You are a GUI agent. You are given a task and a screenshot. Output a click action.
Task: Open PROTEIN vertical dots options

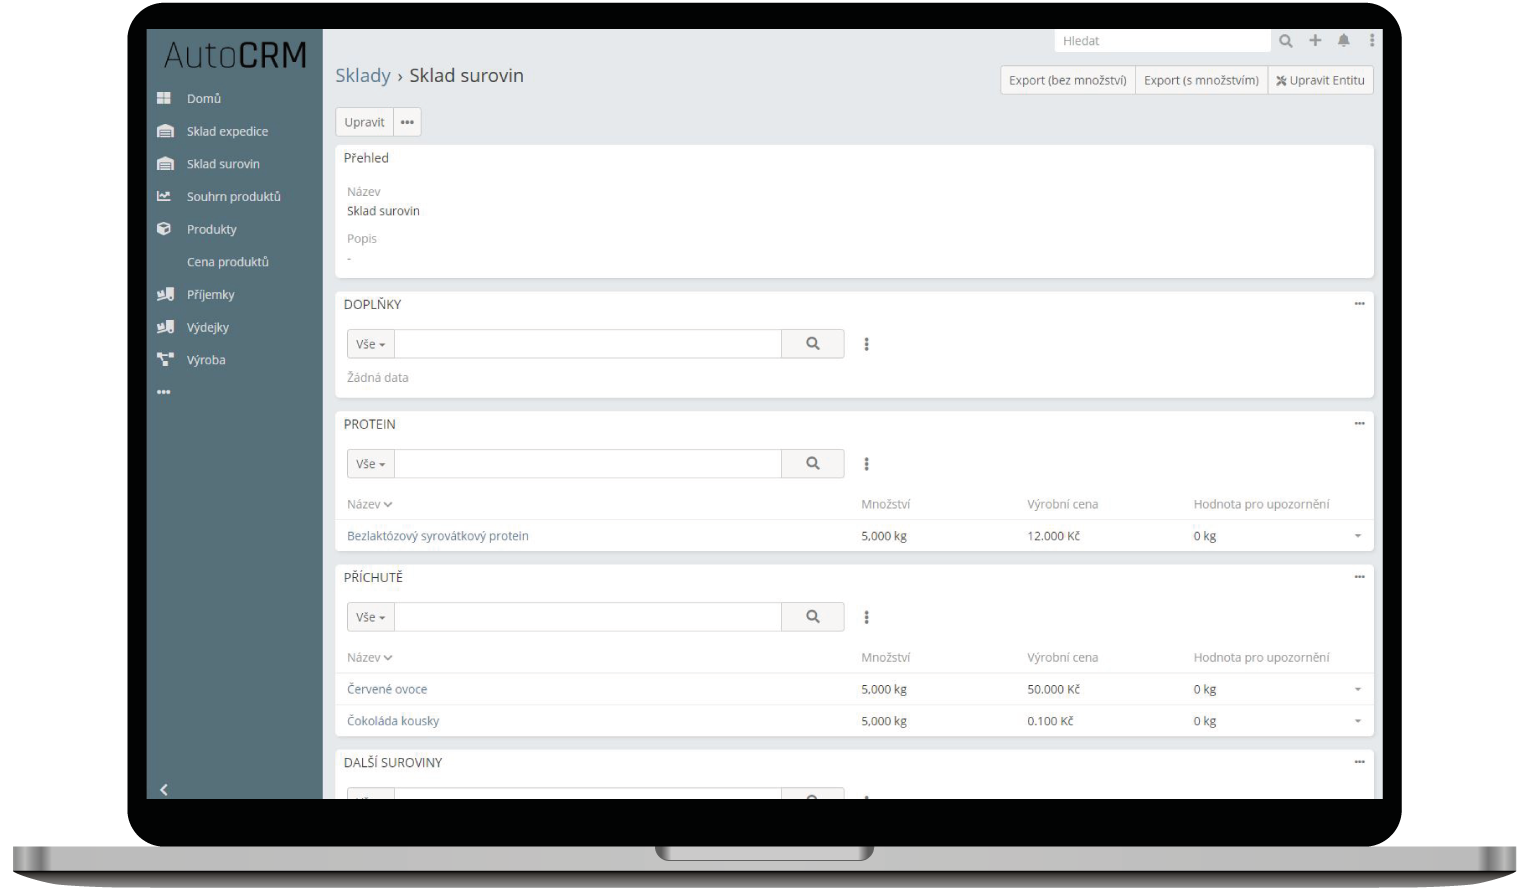tap(866, 464)
